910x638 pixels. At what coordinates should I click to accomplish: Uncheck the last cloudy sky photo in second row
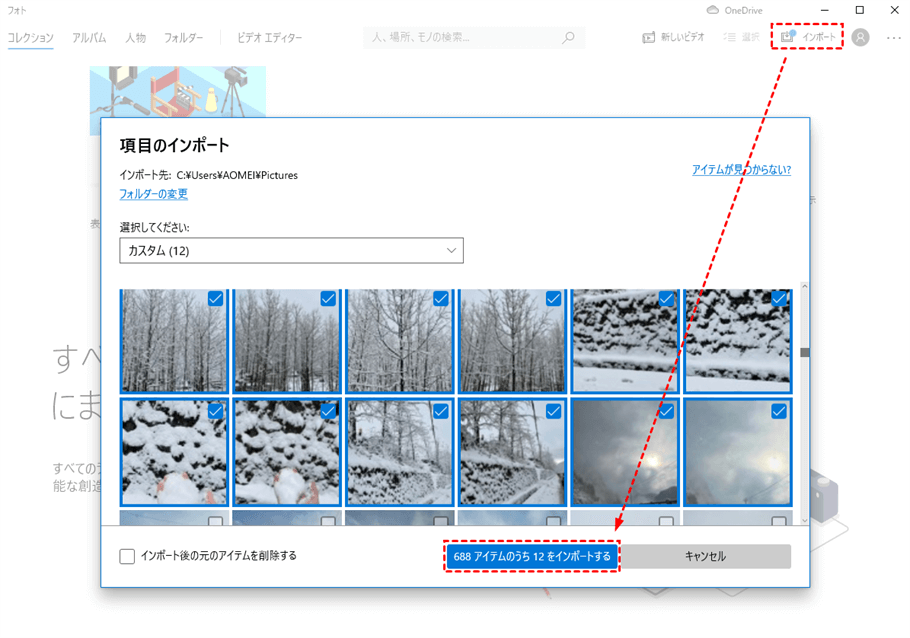pyautogui.click(x=778, y=411)
